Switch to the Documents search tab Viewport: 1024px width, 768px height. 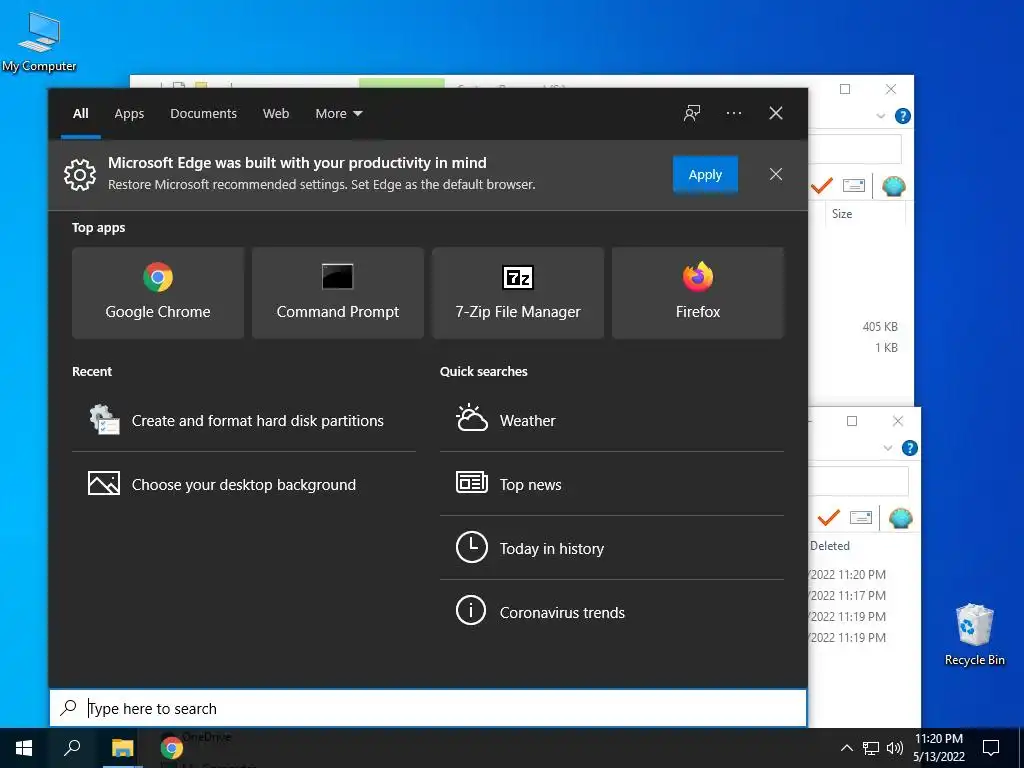pos(203,114)
